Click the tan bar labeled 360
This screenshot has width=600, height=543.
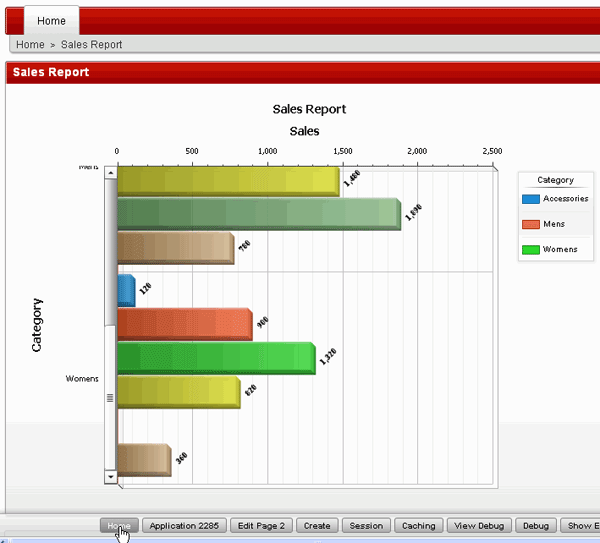144,460
